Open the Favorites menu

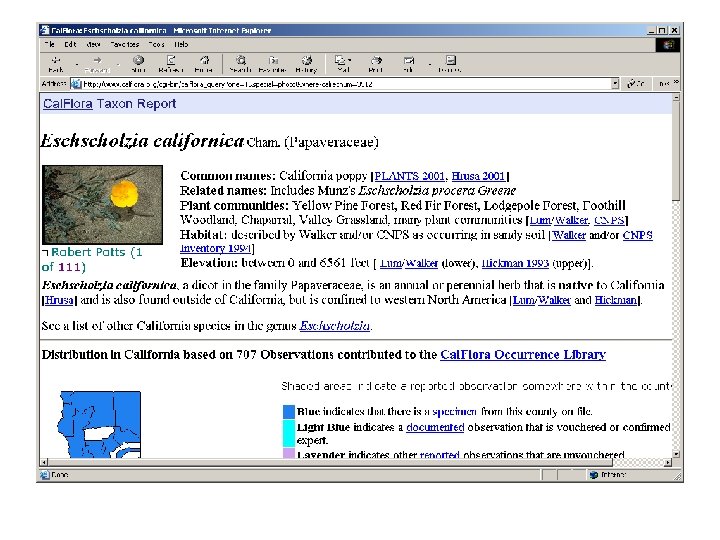125,45
